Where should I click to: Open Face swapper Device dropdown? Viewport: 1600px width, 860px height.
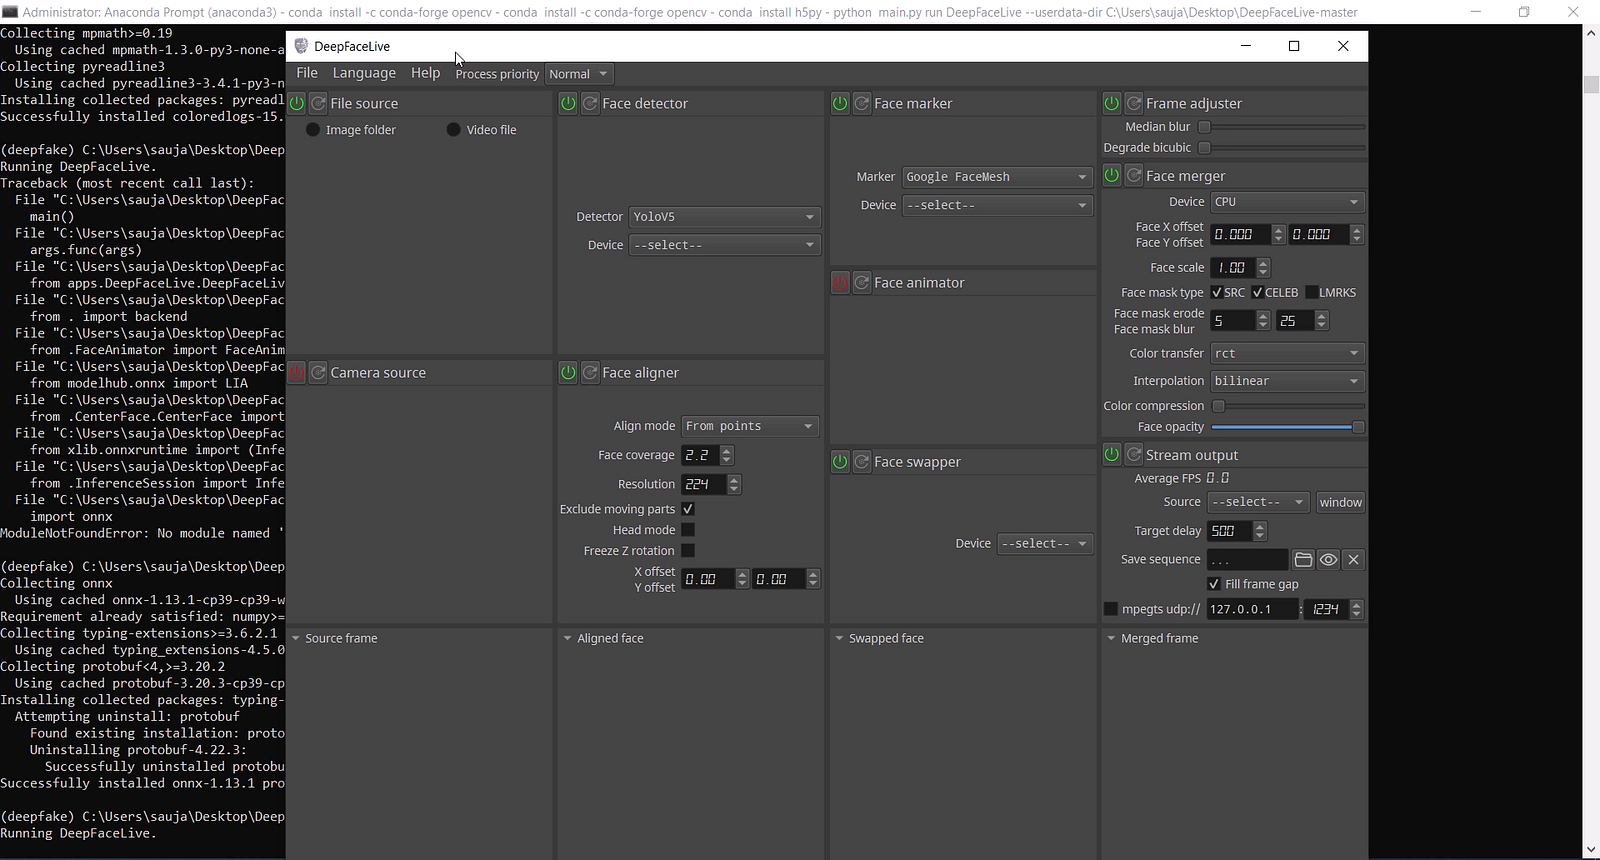click(x=1045, y=543)
